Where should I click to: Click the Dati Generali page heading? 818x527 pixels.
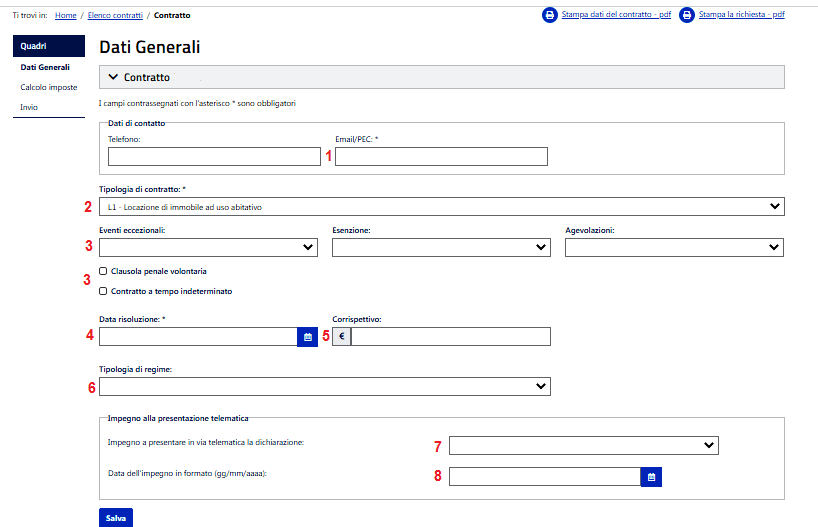click(150, 47)
